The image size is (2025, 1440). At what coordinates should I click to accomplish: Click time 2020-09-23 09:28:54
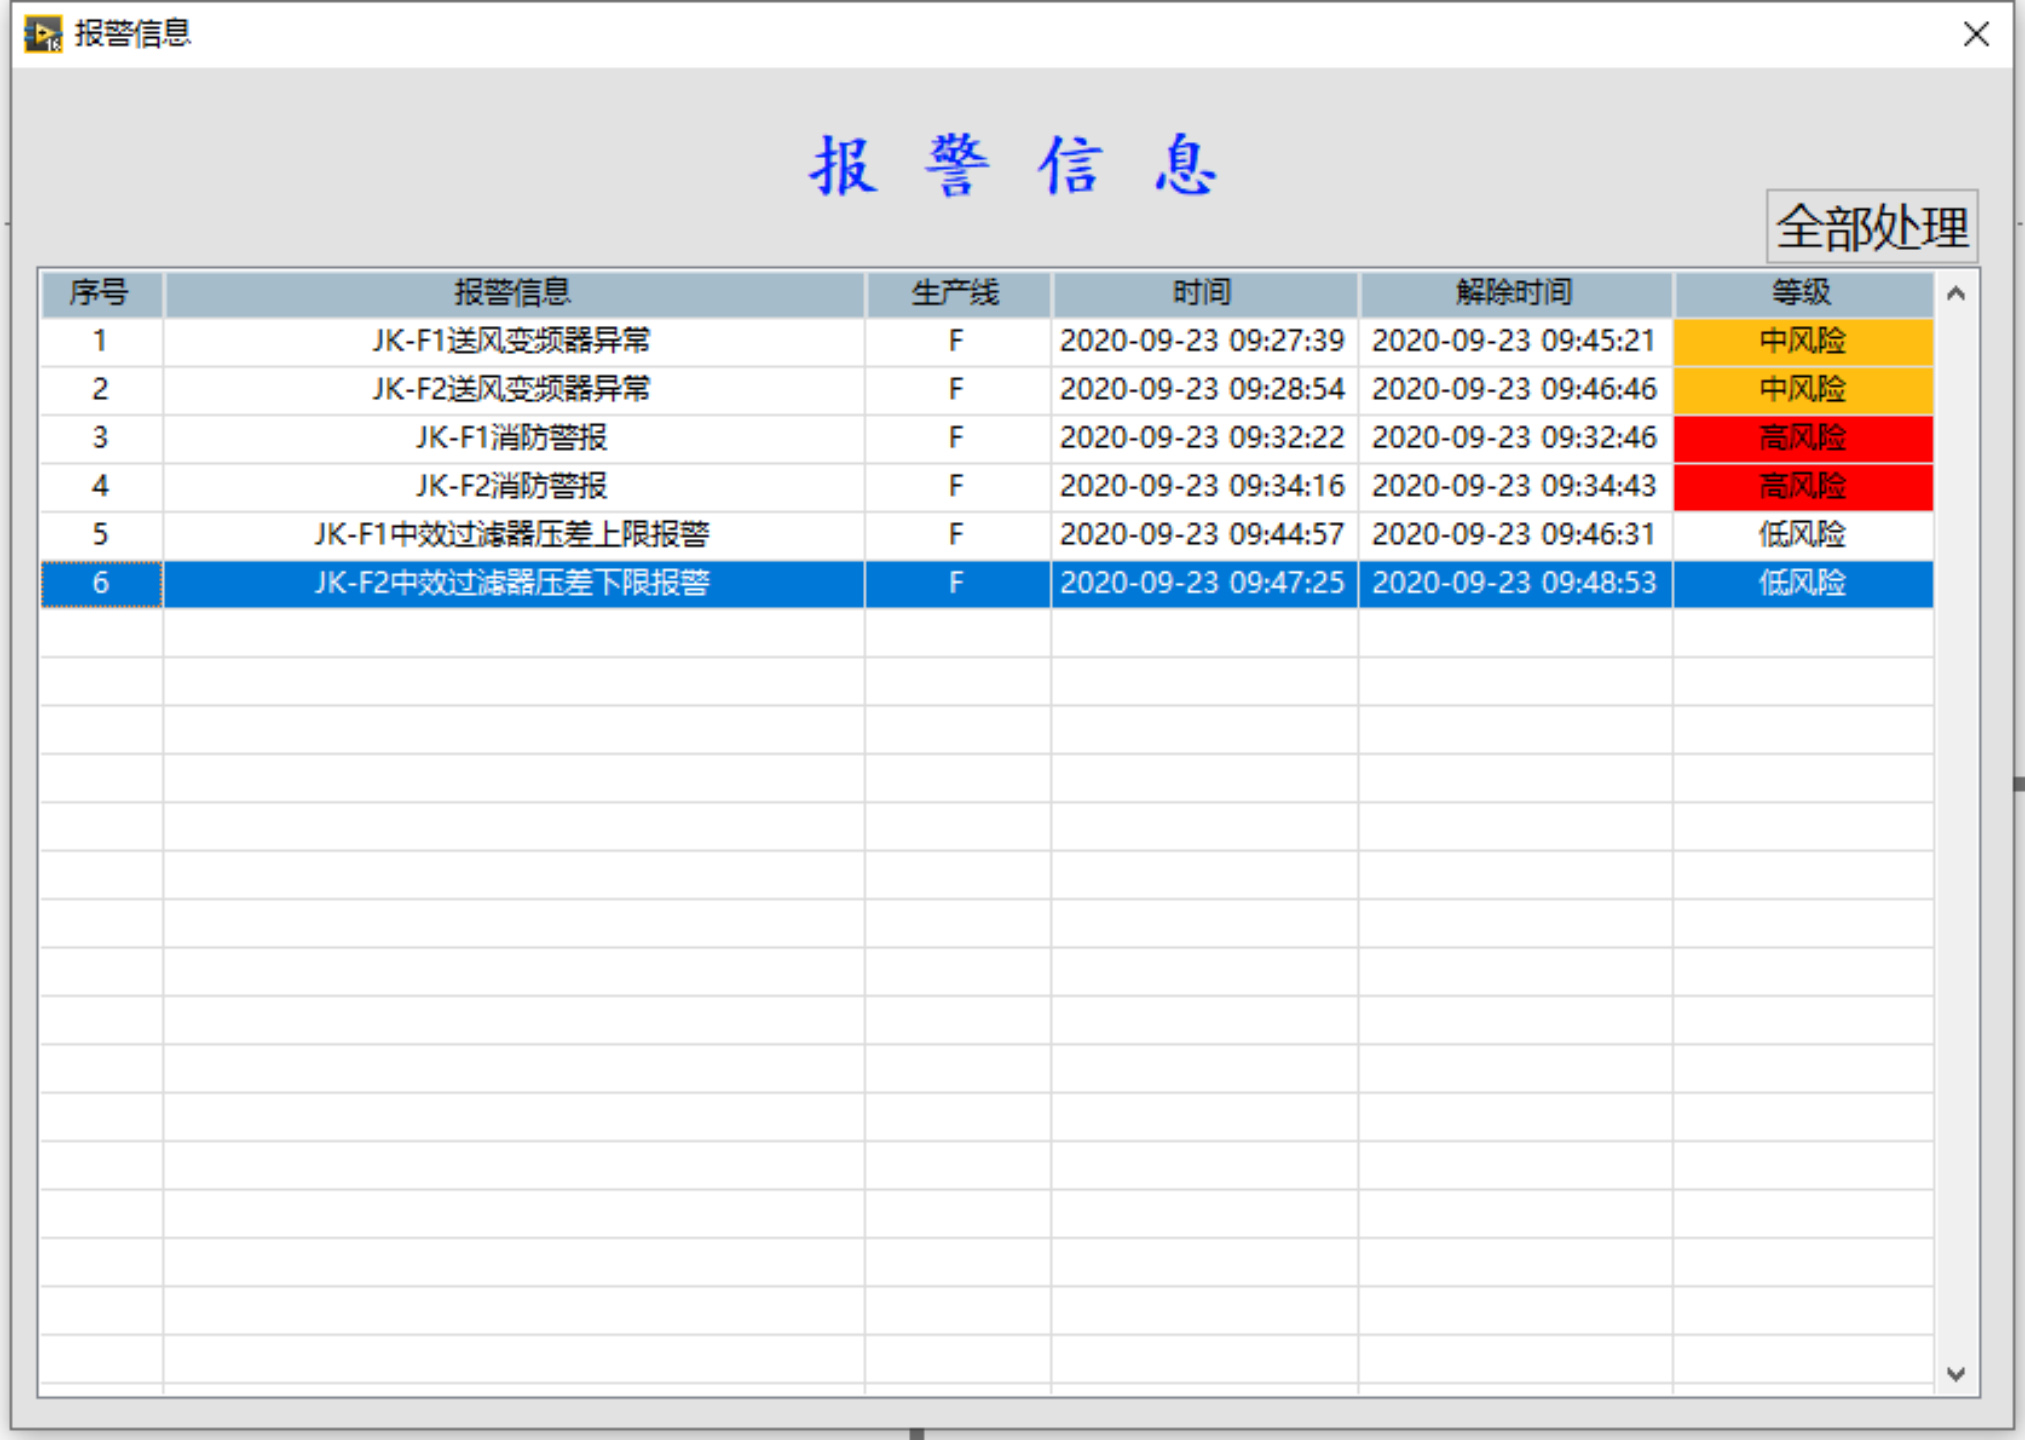[x=1203, y=389]
